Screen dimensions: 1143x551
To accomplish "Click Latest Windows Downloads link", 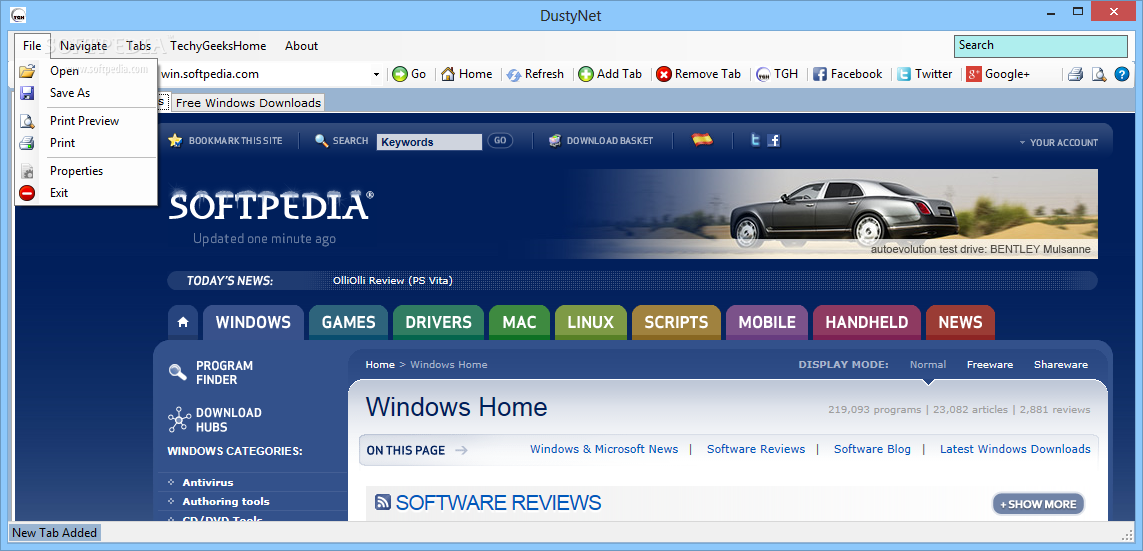I will coord(1015,449).
